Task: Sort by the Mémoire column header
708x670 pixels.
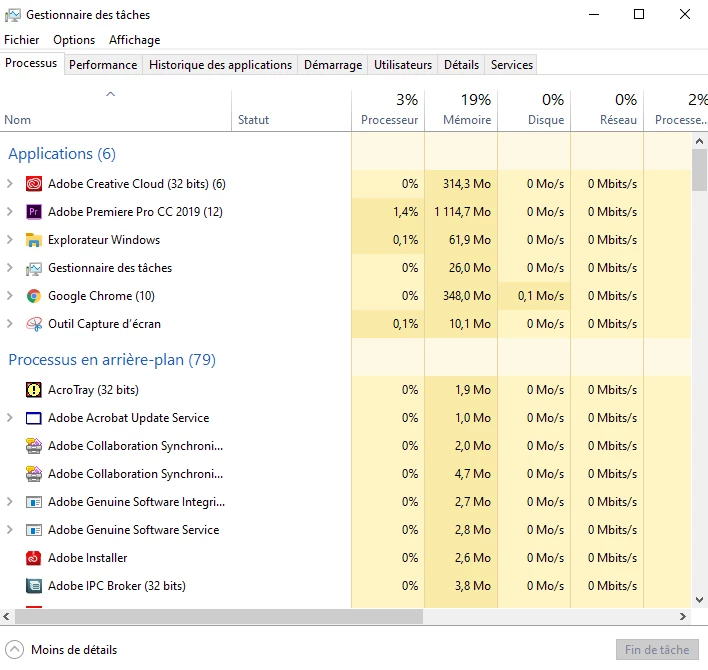Action: coord(461,111)
